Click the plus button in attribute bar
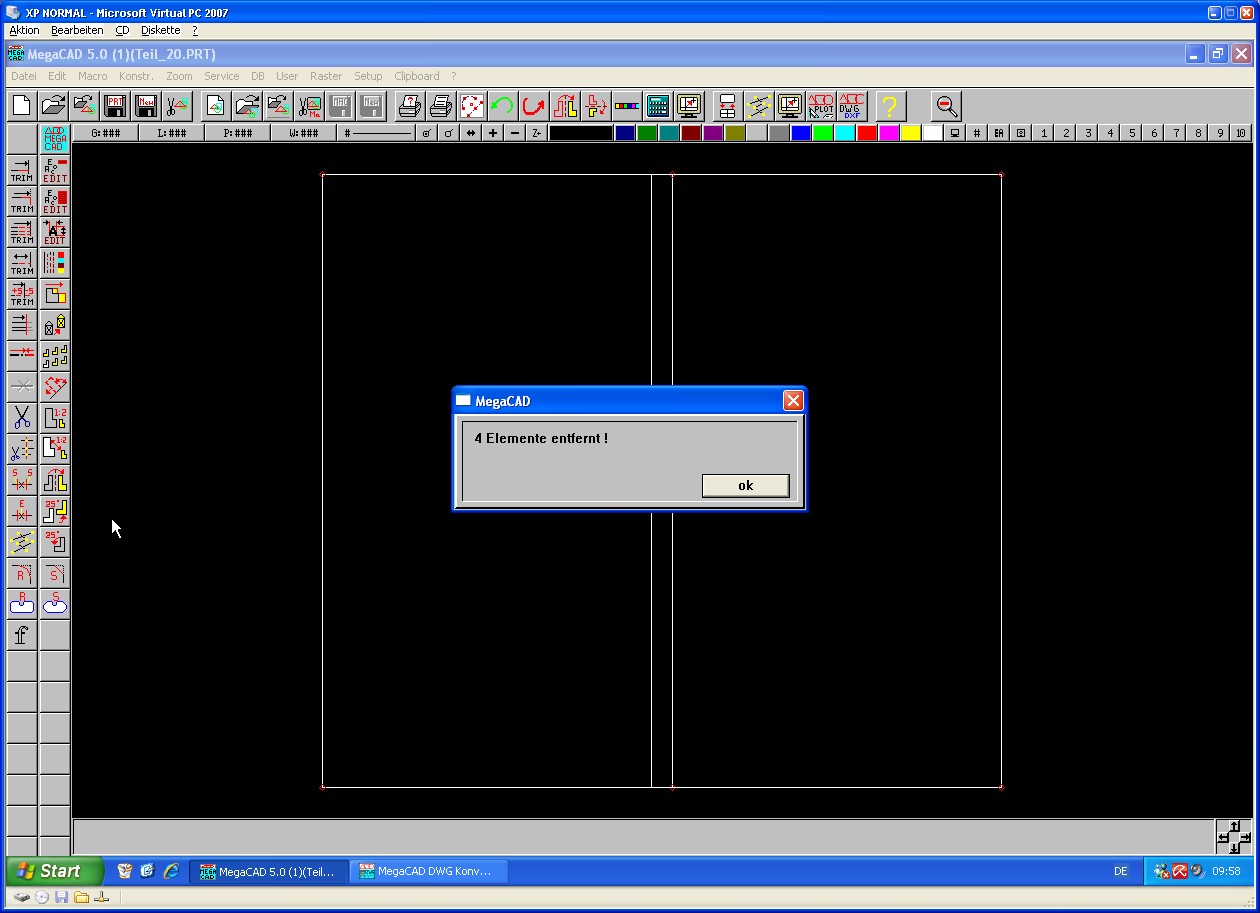This screenshot has width=1260, height=913. point(493,133)
